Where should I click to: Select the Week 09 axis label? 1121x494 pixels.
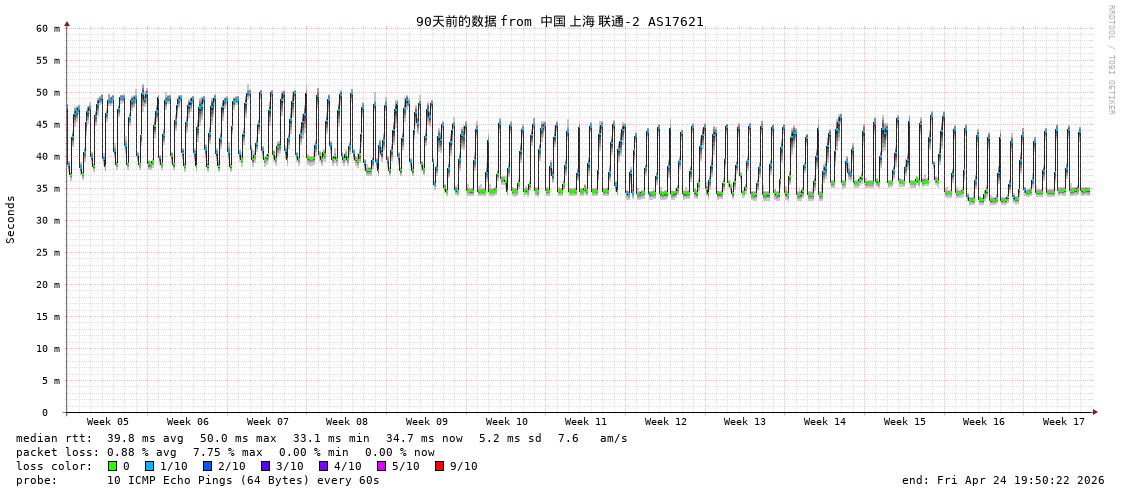click(x=427, y=422)
